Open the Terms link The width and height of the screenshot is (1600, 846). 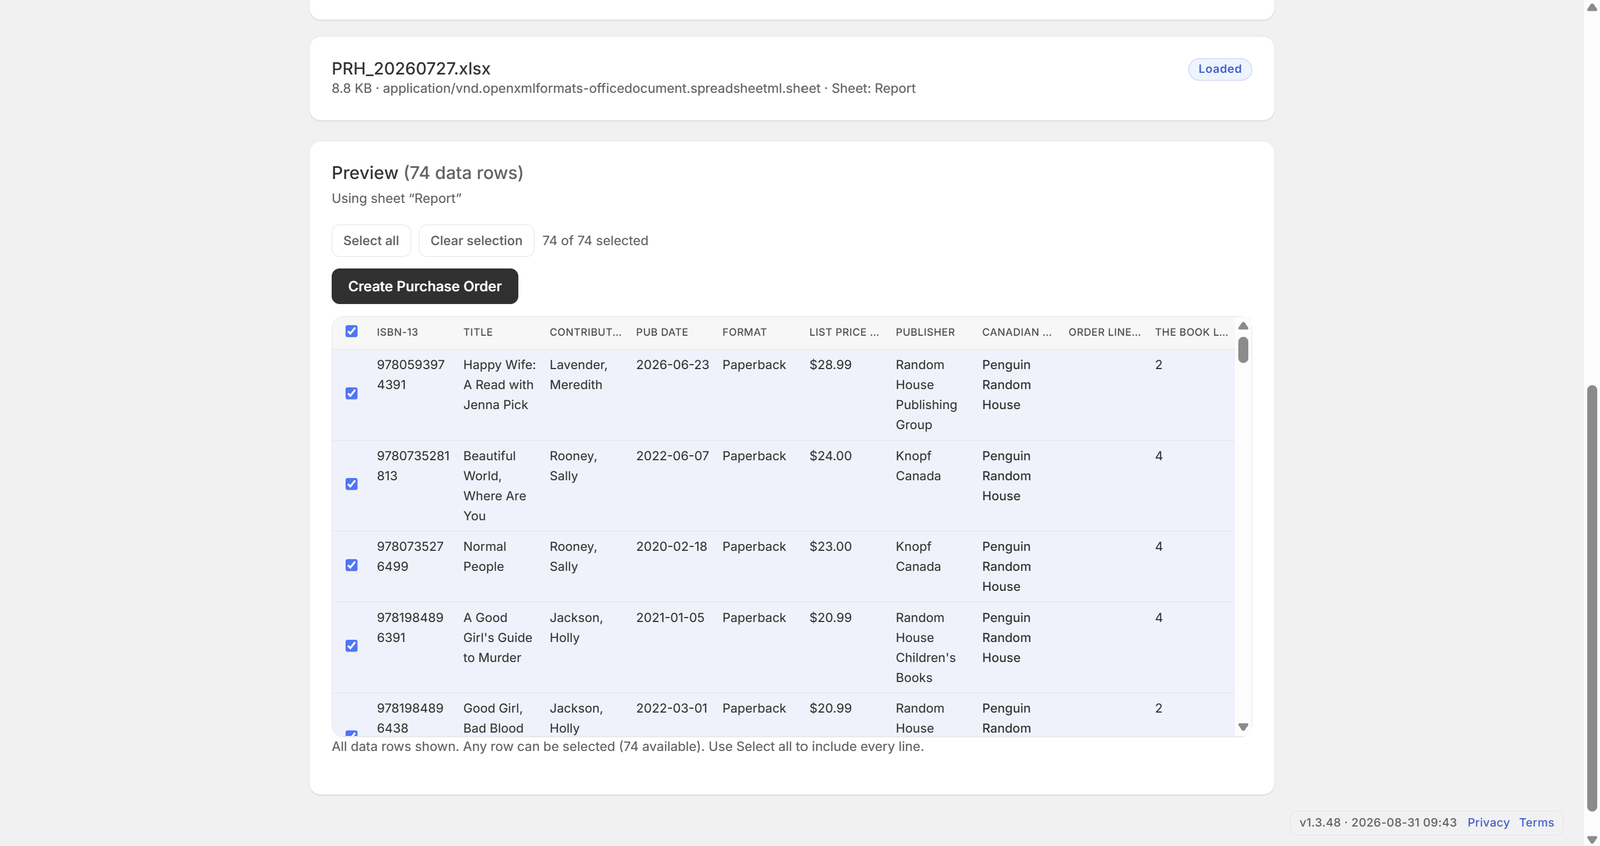tap(1536, 822)
